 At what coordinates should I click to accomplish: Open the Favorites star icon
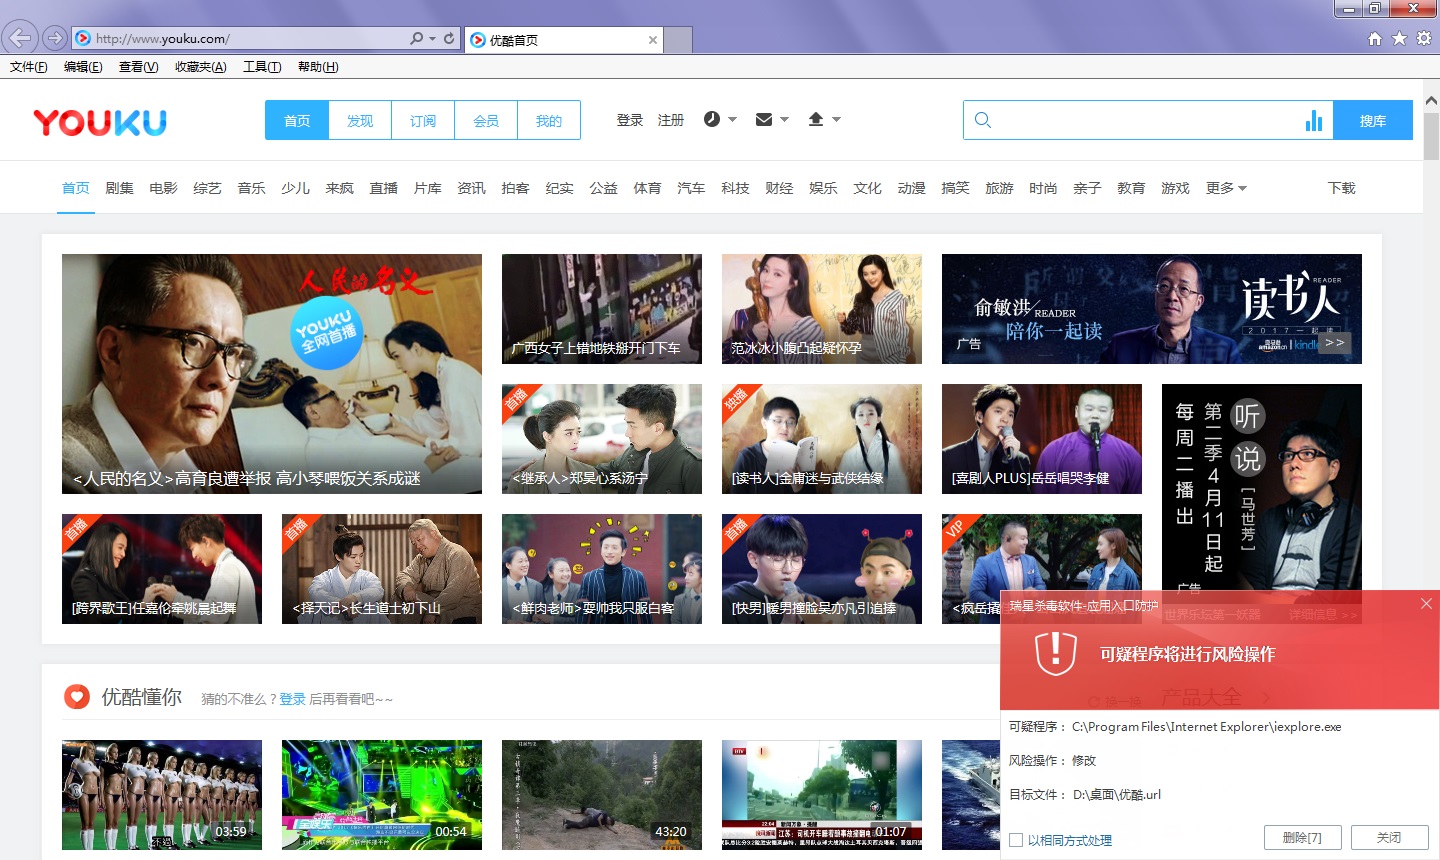[1399, 38]
